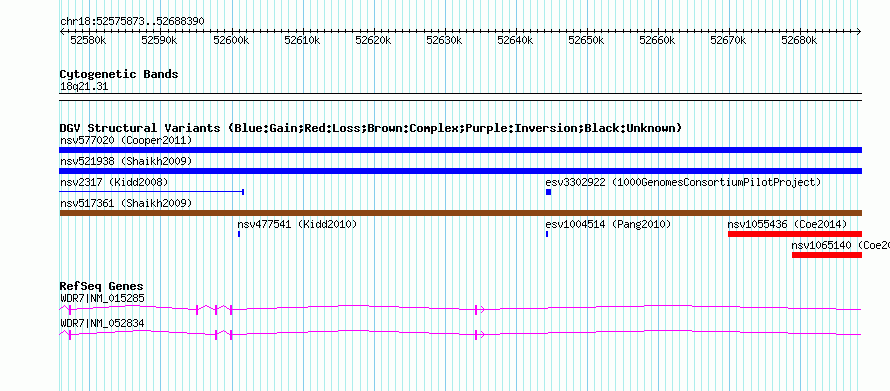This screenshot has height=391, width=890.
Task: Click the right arrowhead of the coordinate ruler
Action: click(858, 31)
